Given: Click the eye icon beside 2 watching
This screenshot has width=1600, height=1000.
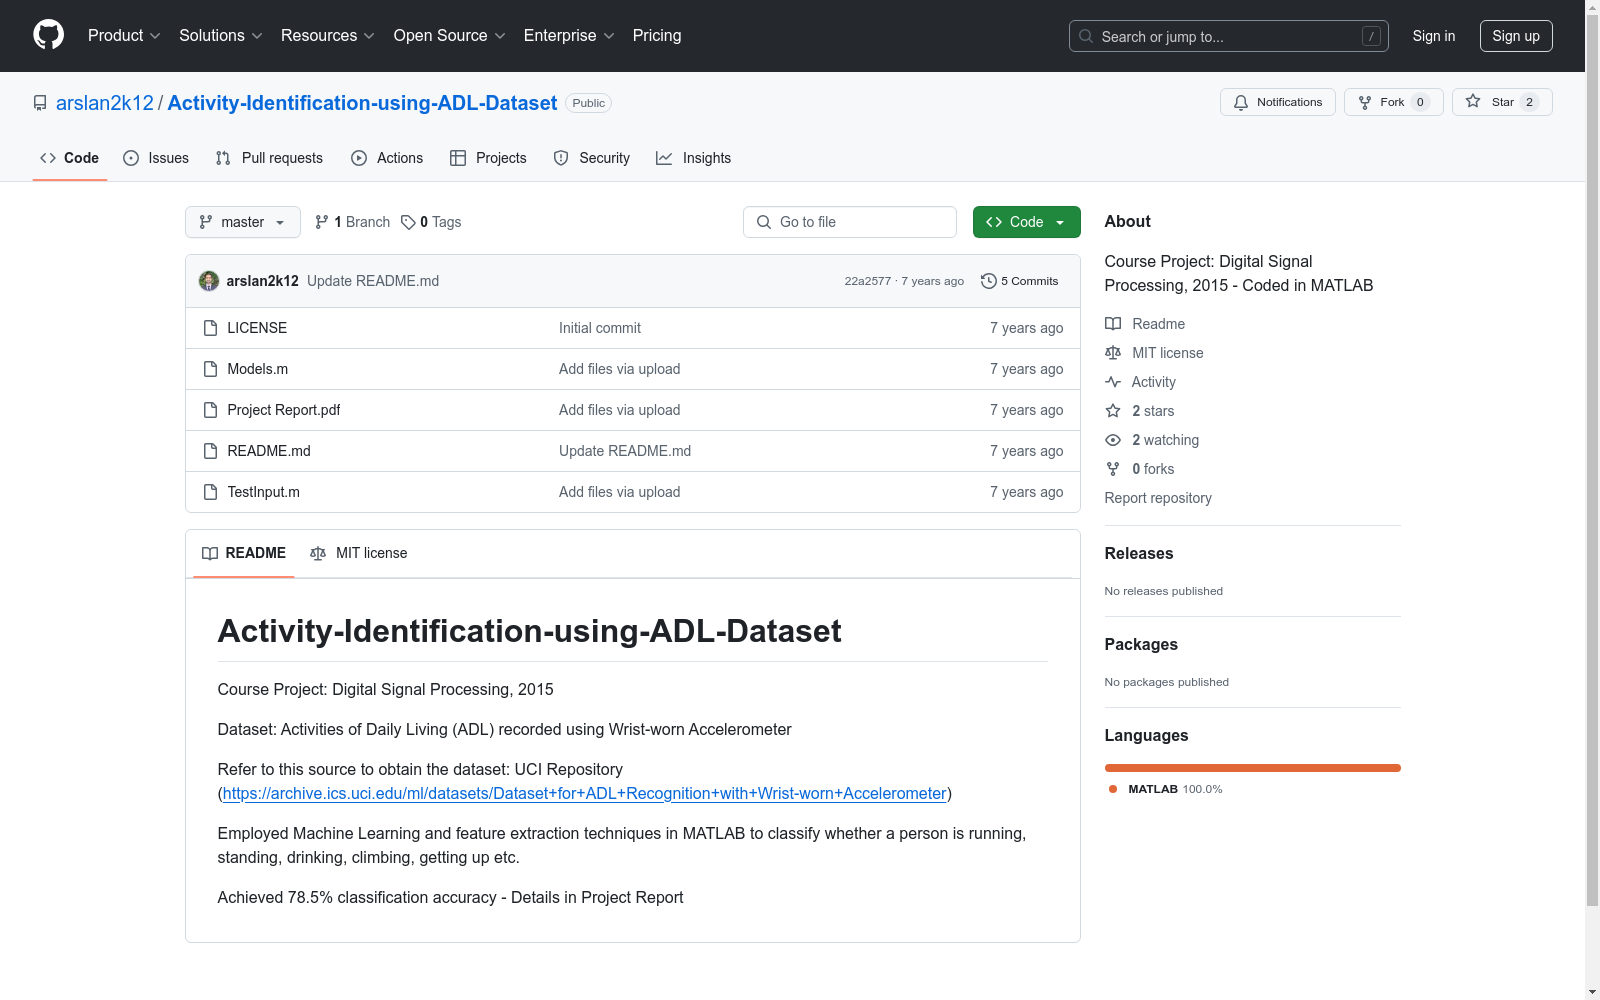Looking at the screenshot, I should pyautogui.click(x=1113, y=440).
